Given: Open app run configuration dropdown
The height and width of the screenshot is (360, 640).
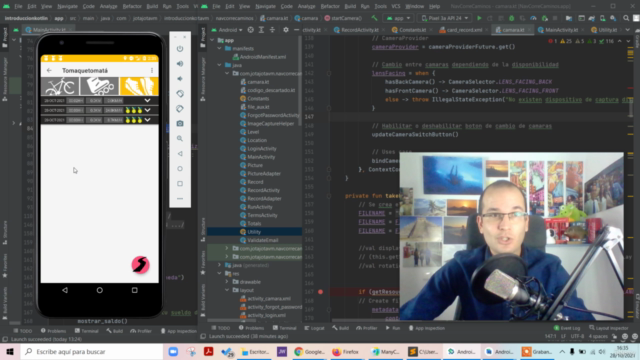Looking at the screenshot, I should [x=398, y=18].
